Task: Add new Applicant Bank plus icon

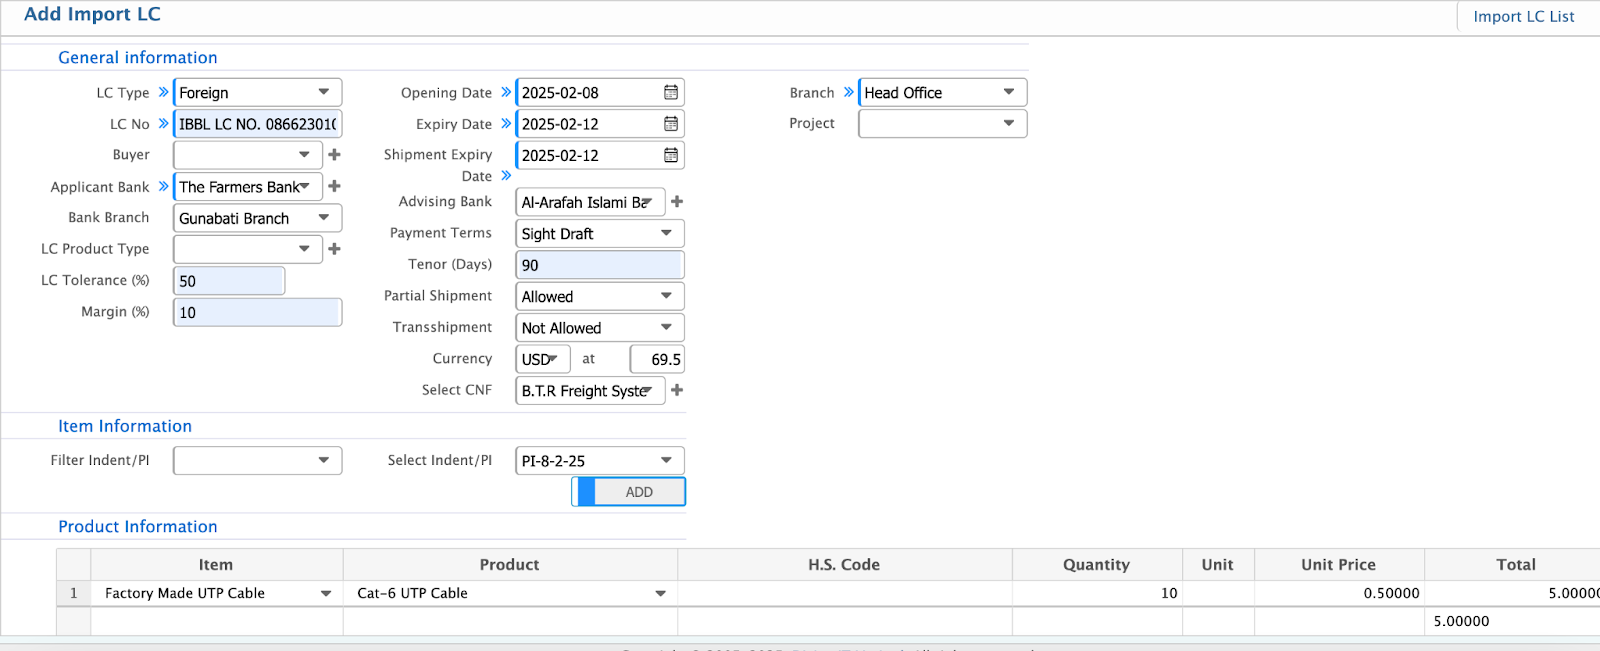Action: coord(335,186)
